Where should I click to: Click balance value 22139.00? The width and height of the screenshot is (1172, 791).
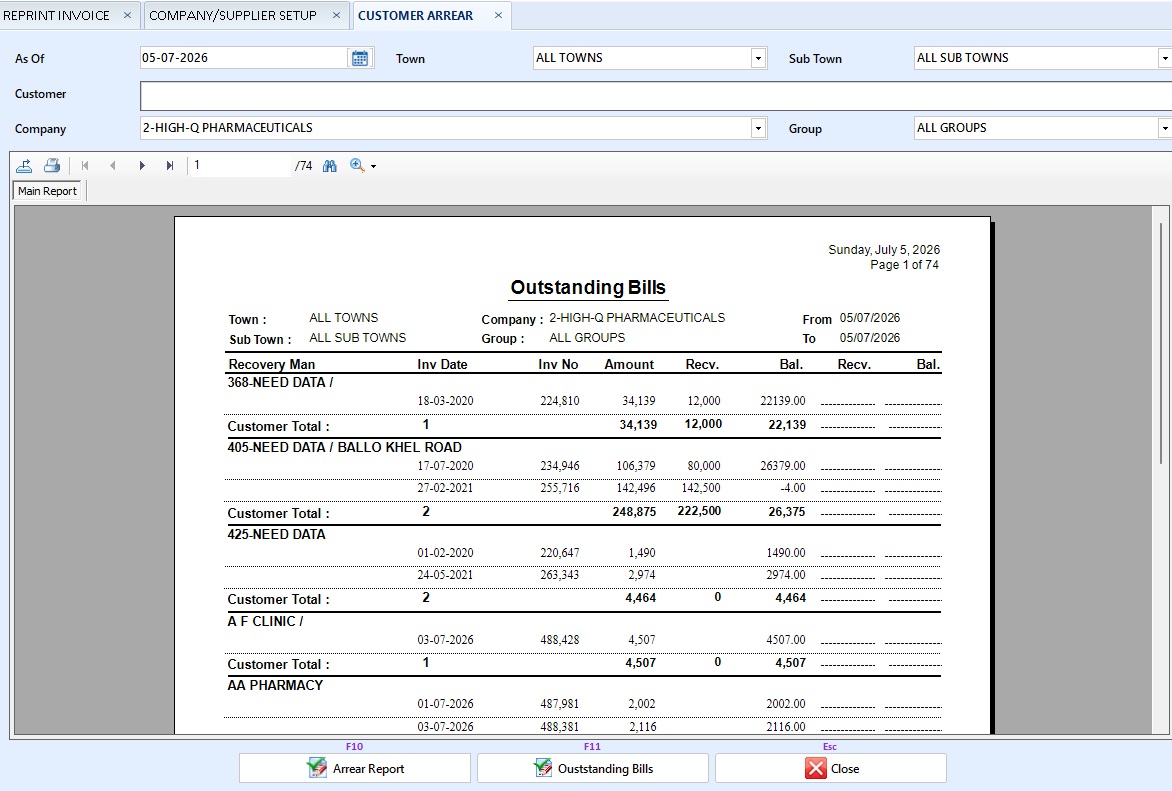pos(783,401)
